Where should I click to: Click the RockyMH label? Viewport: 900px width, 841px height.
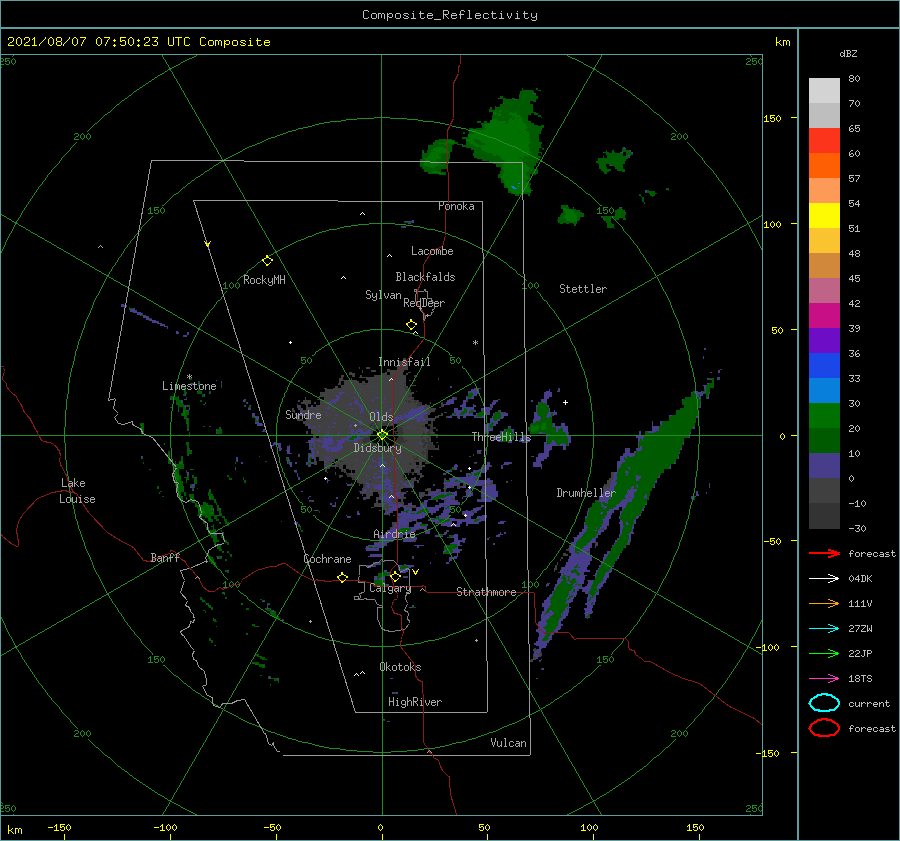tap(264, 280)
